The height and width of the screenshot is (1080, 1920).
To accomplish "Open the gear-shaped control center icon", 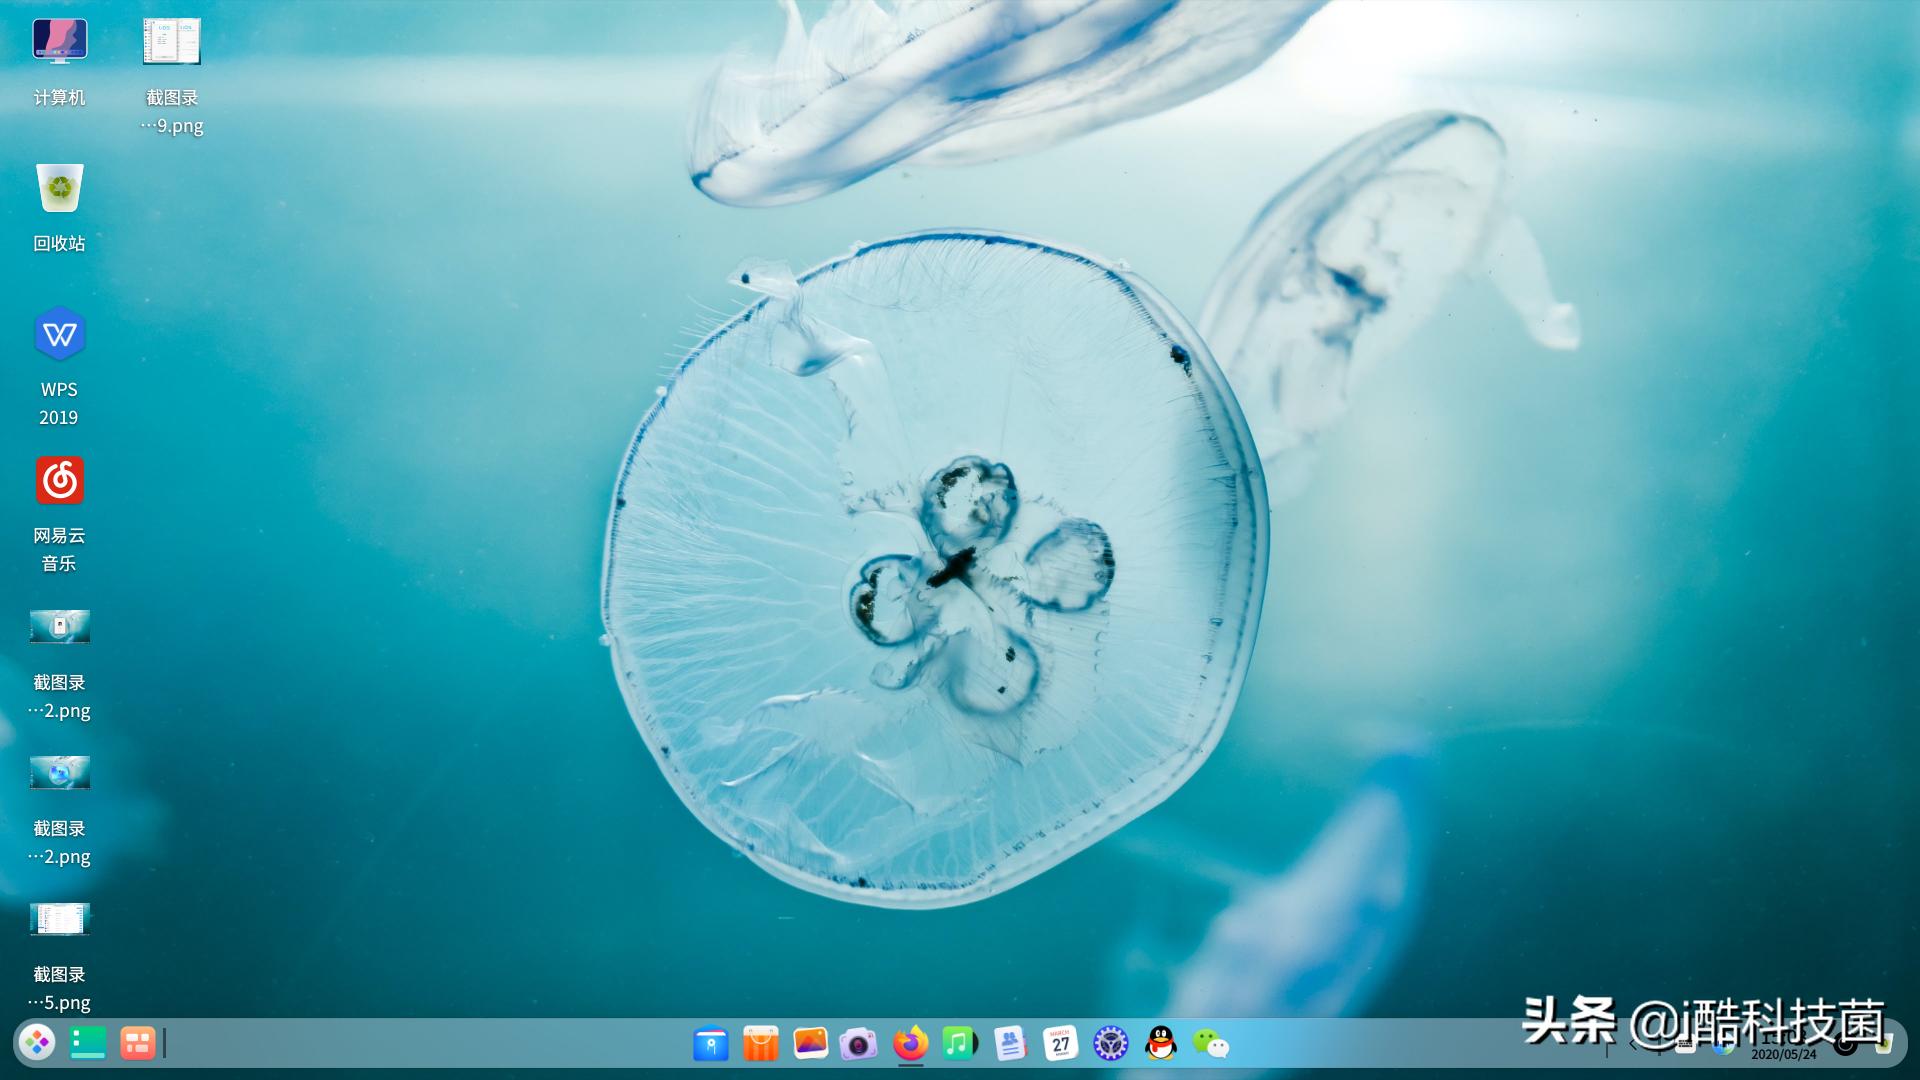I will coord(1110,1044).
